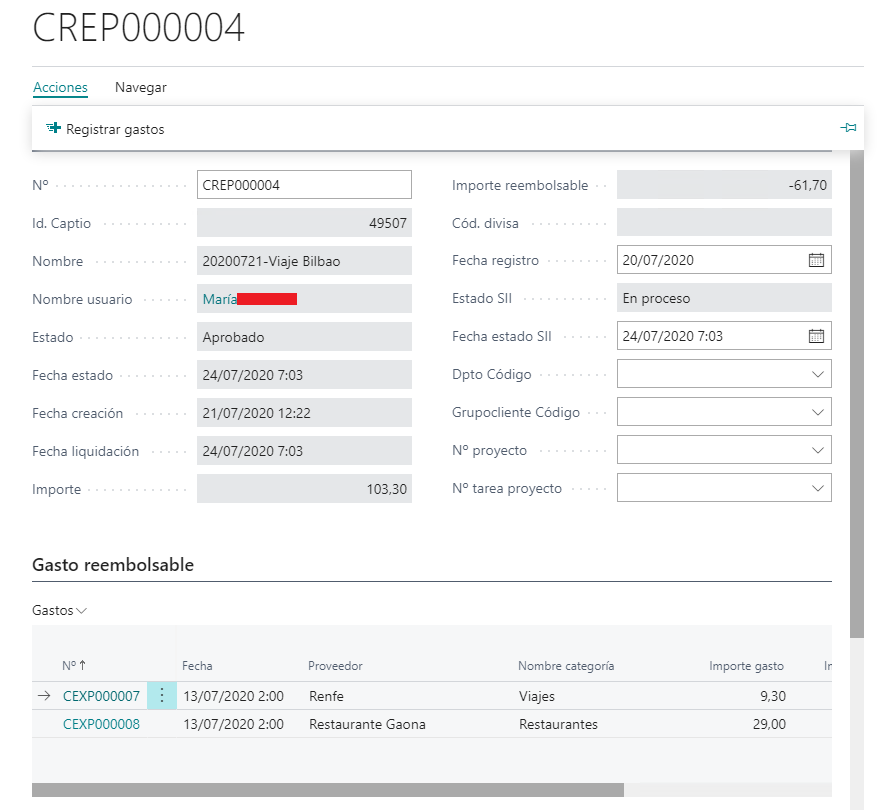
Task: Open expense link CEXP000008
Action: coord(101,724)
